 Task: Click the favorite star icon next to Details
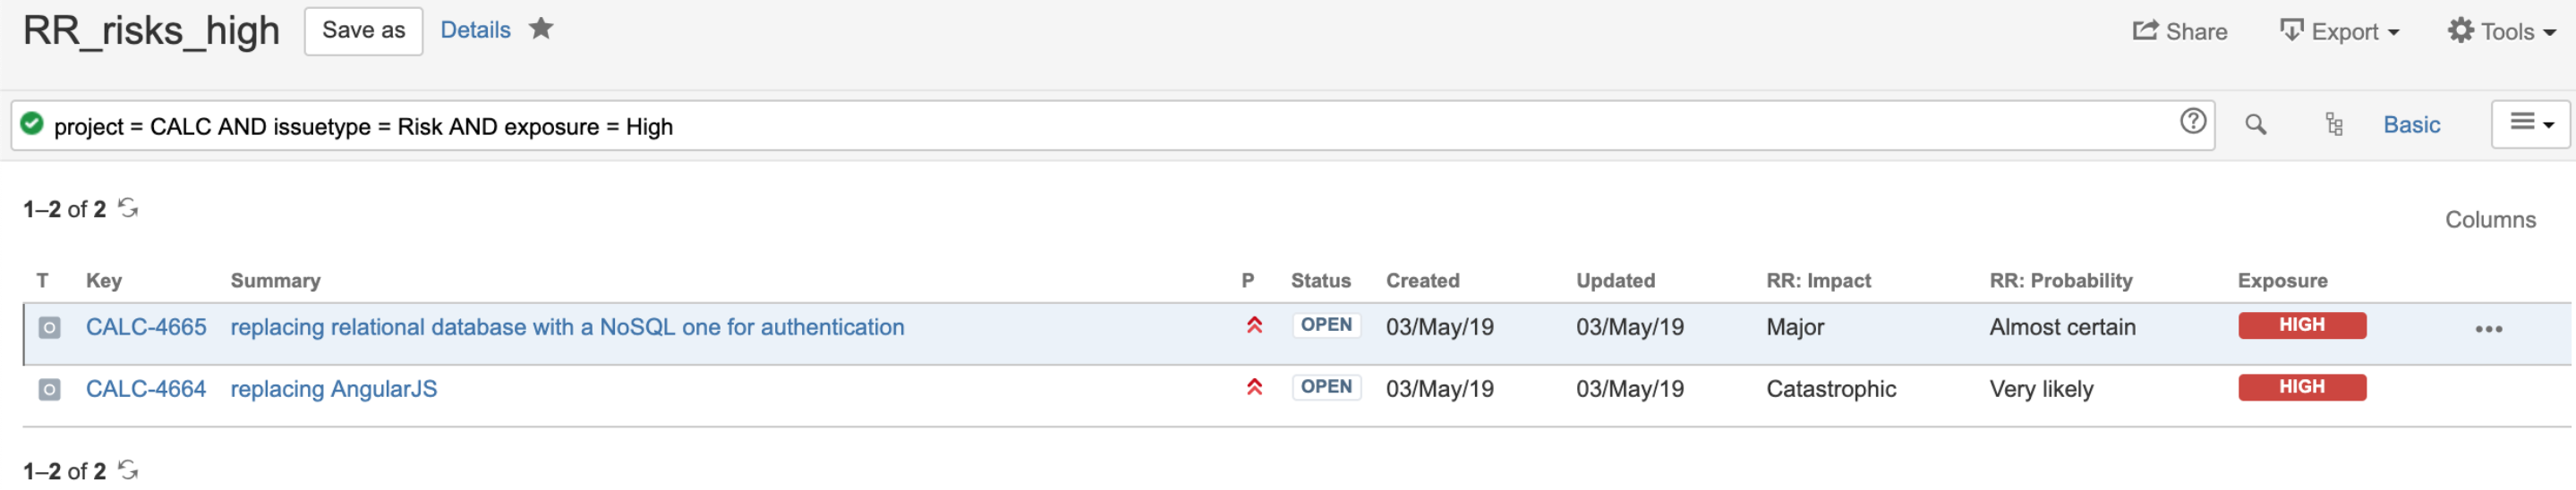pyautogui.click(x=541, y=29)
